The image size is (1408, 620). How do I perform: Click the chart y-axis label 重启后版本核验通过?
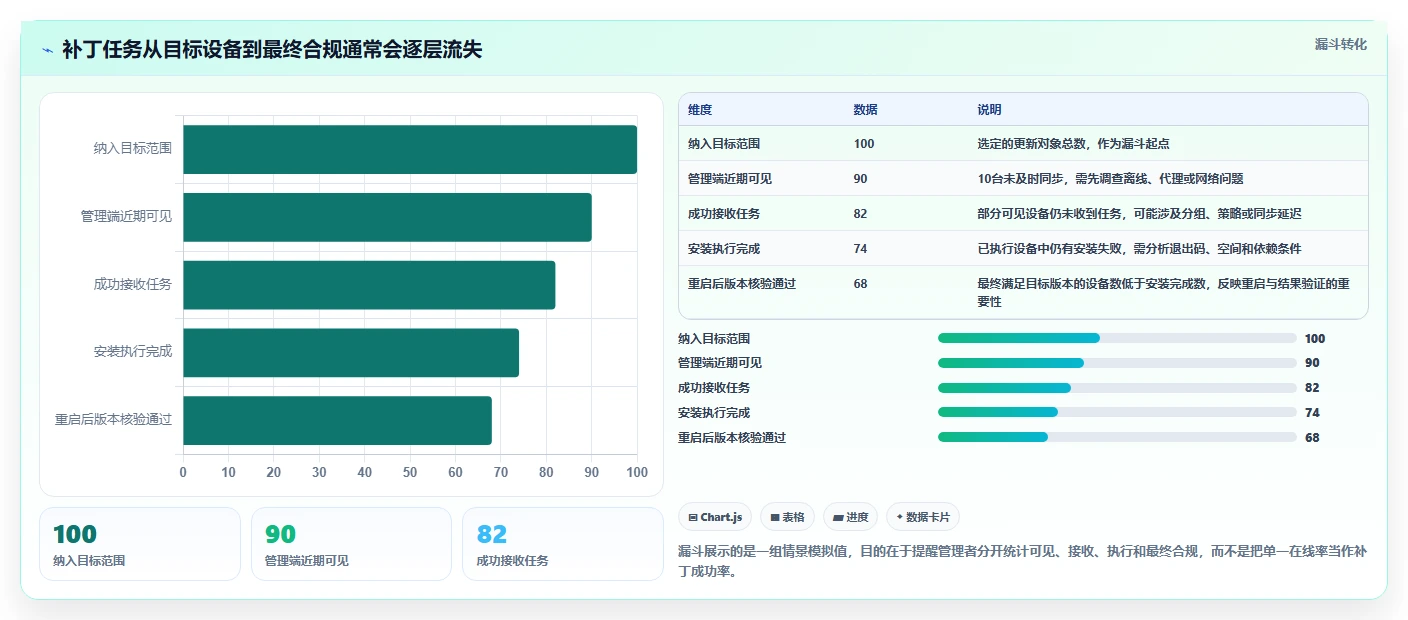(113, 419)
